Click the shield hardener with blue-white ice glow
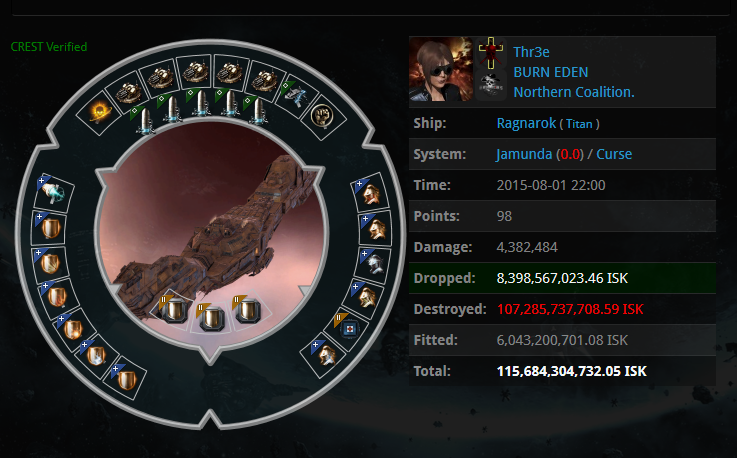This screenshot has width=737, height=458. click(x=96, y=355)
